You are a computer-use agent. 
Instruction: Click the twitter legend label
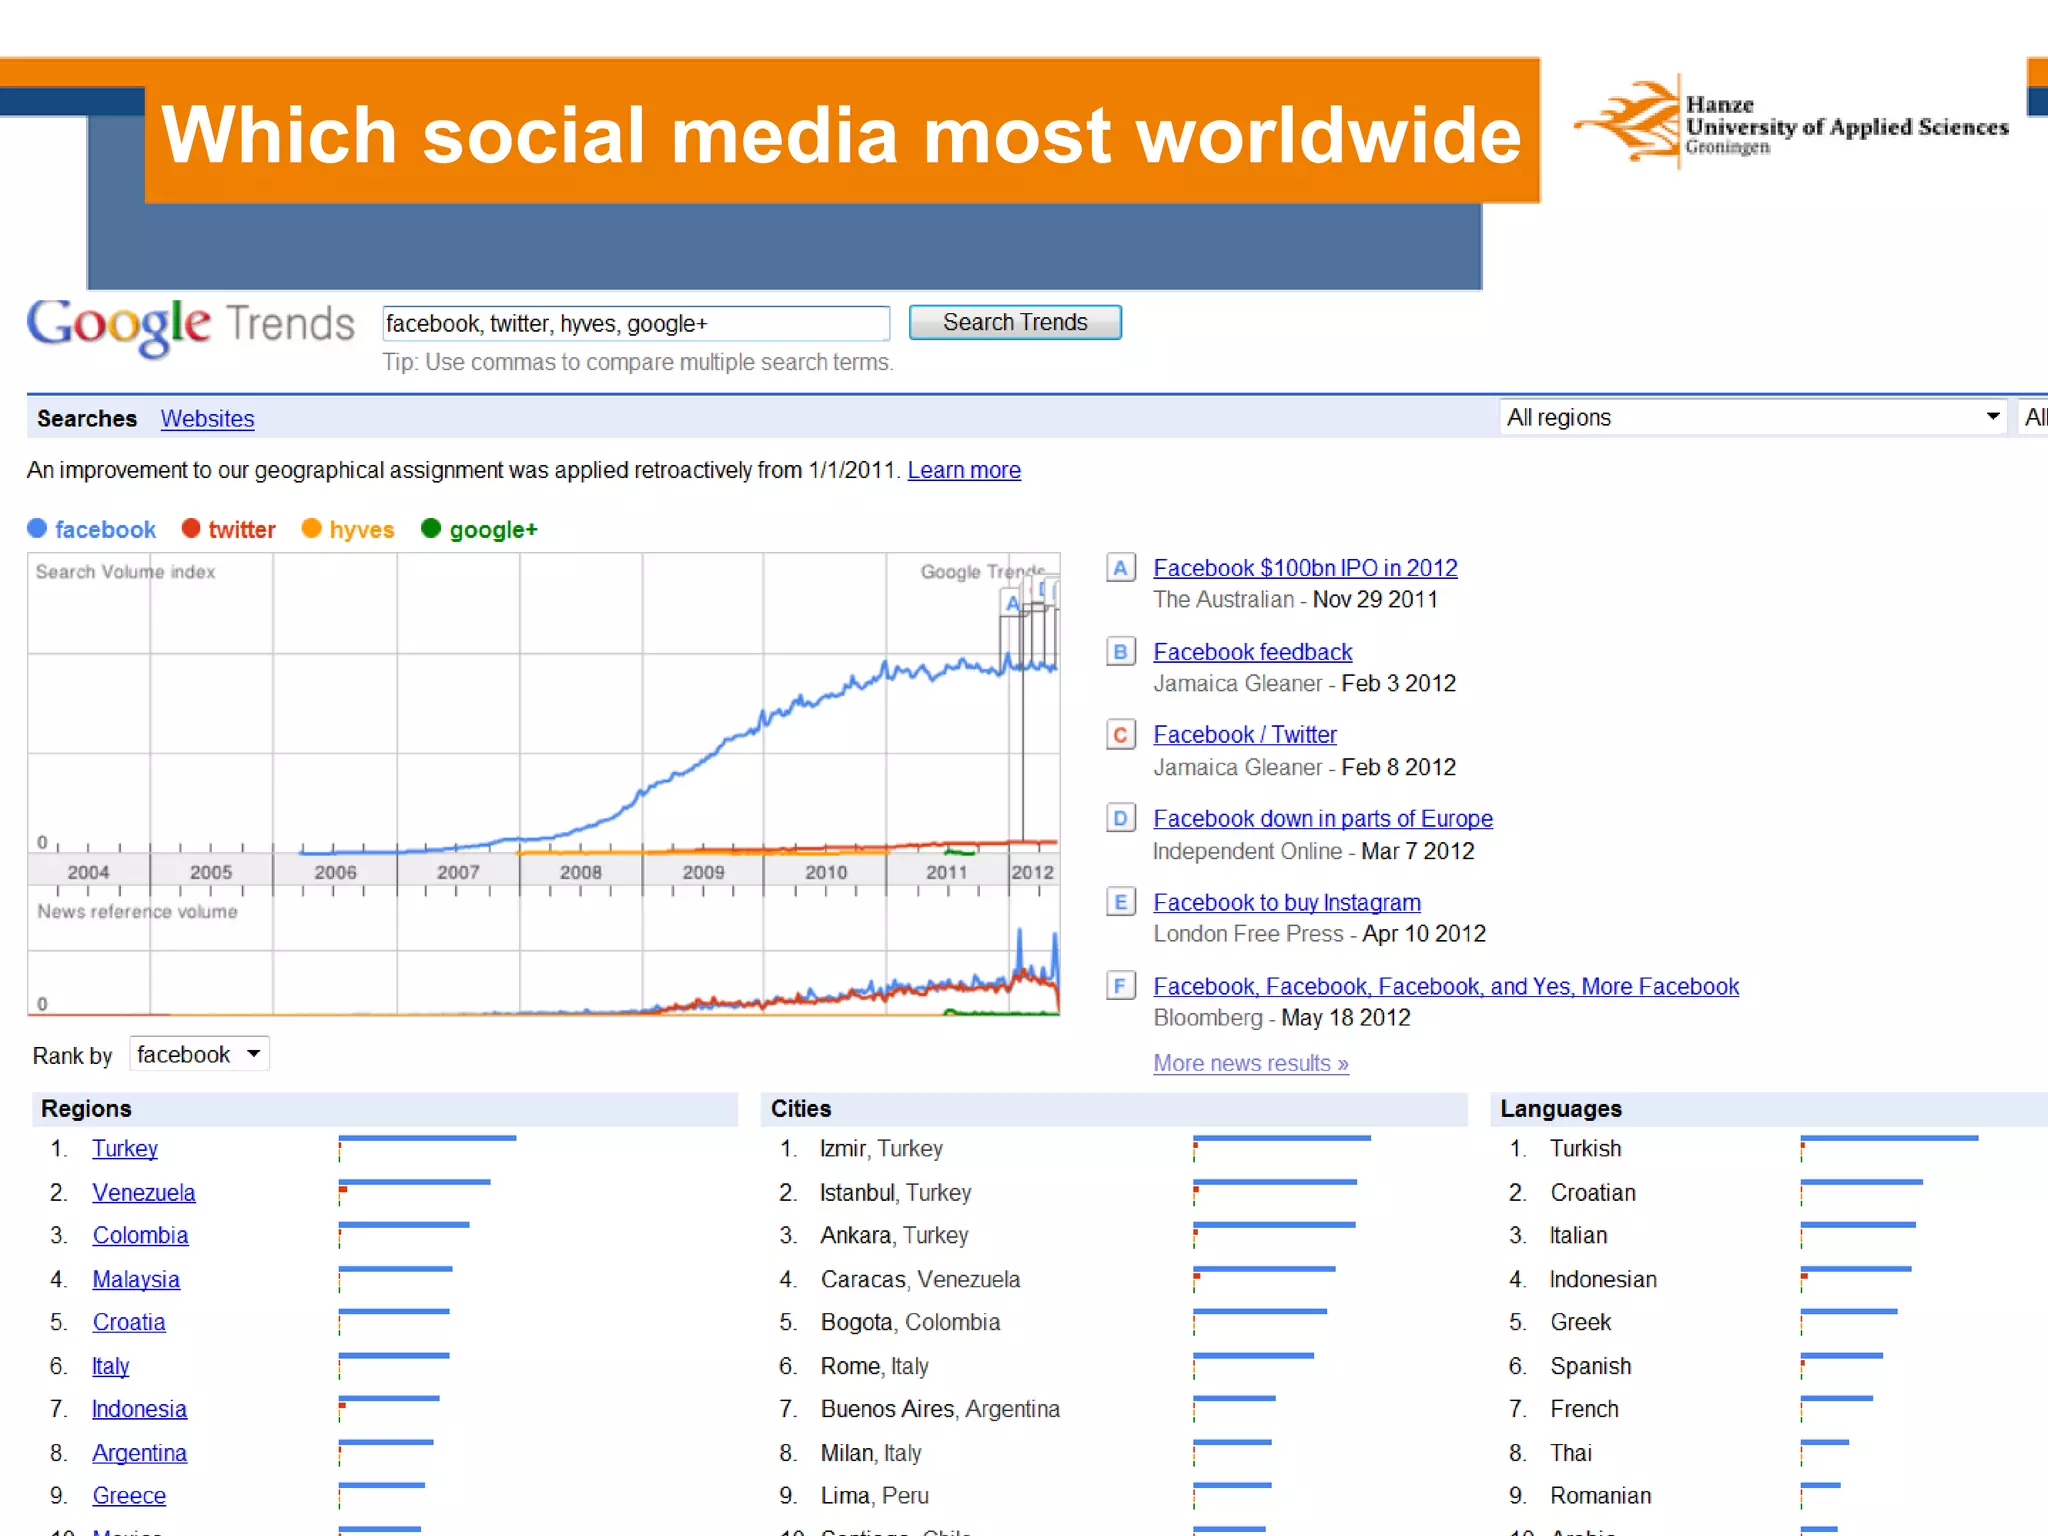point(242,530)
